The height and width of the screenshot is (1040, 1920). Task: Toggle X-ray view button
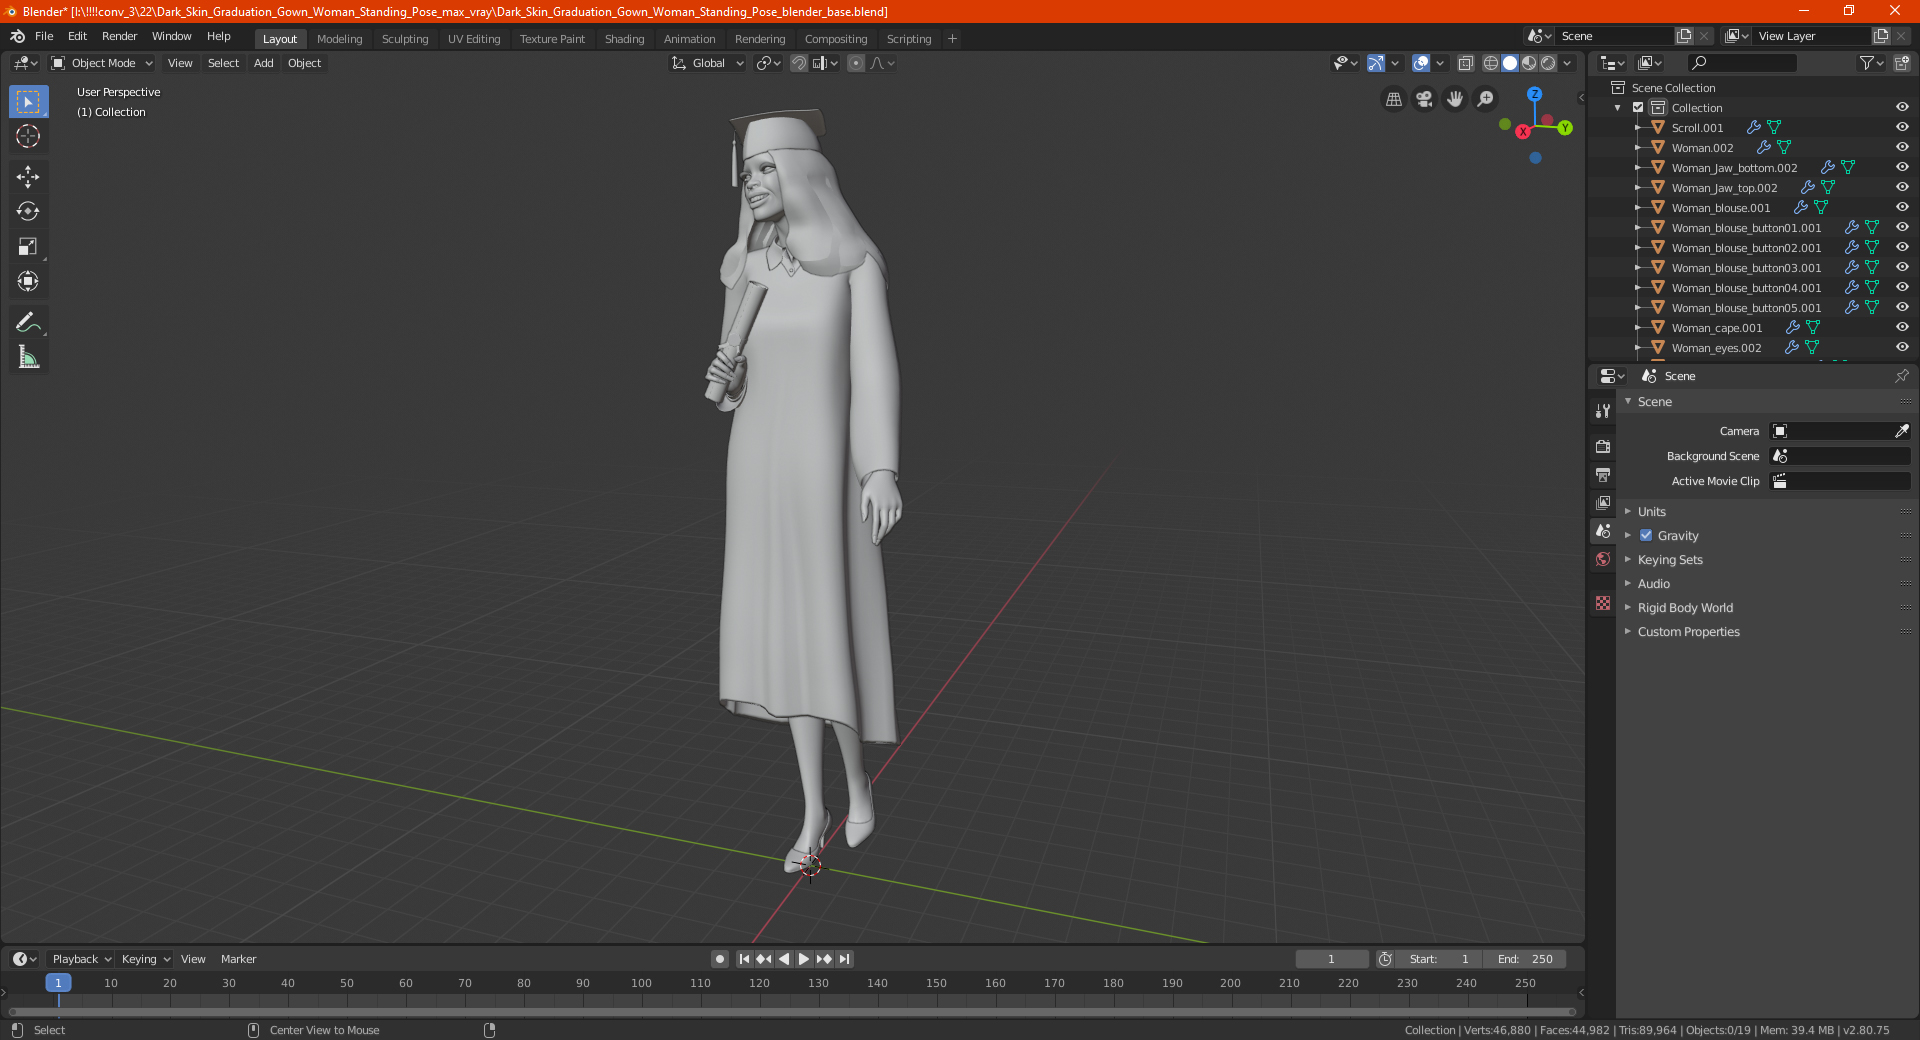(1465, 63)
